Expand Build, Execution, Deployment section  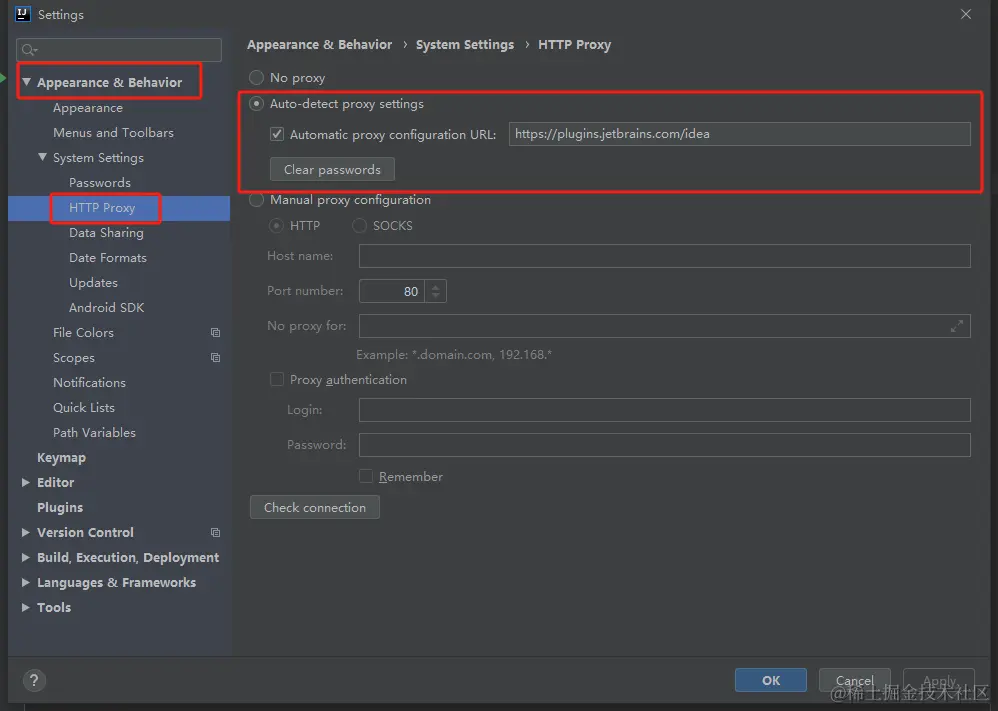25,558
